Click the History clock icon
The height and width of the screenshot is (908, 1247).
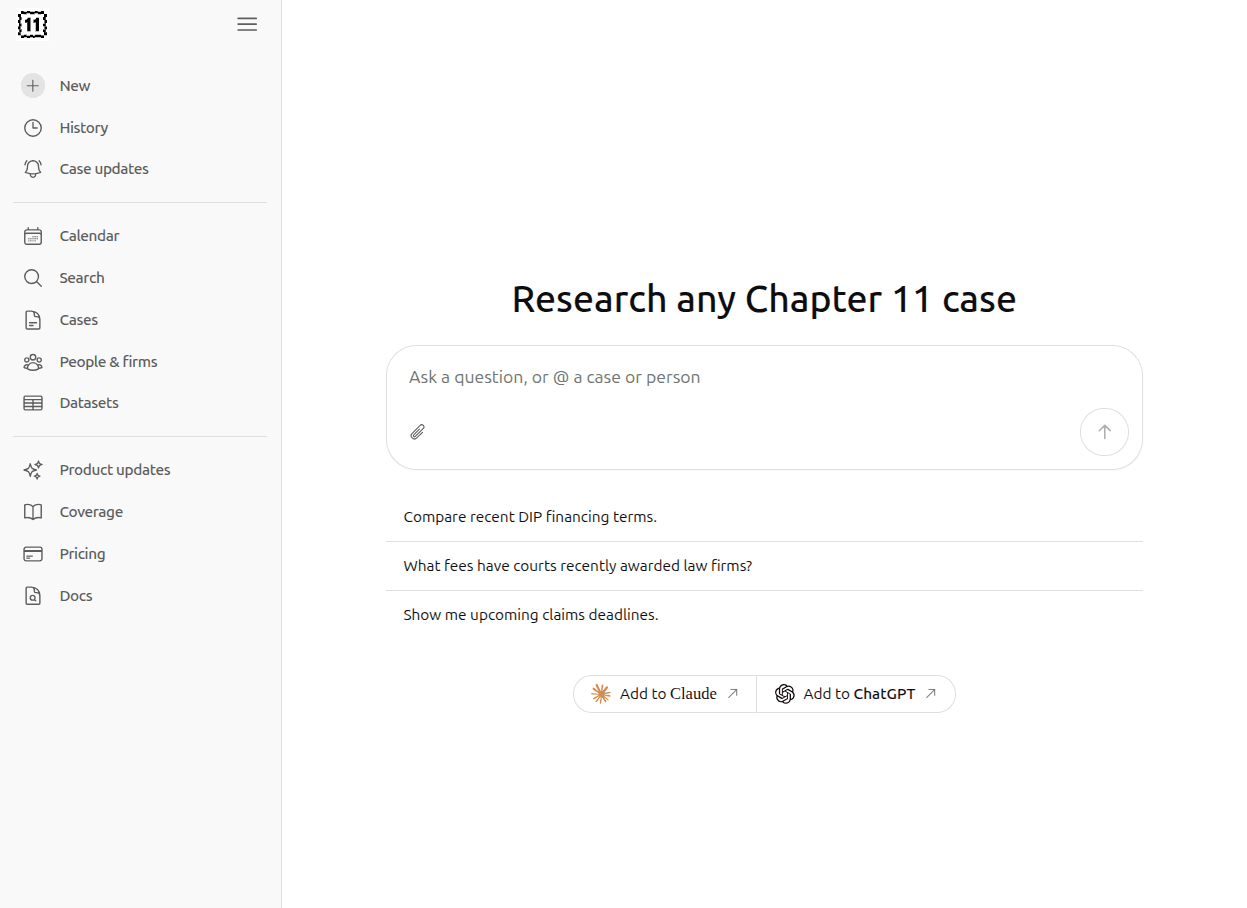[x=33, y=128]
